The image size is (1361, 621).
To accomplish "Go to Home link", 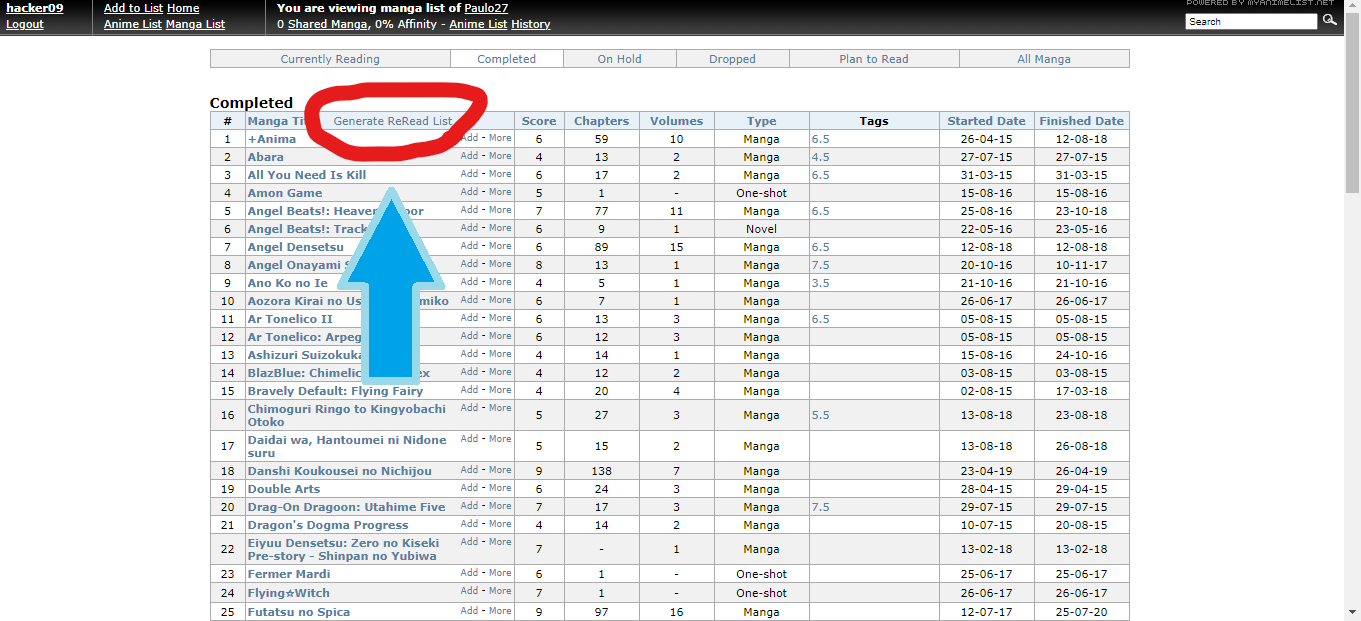I will pos(183,8).
